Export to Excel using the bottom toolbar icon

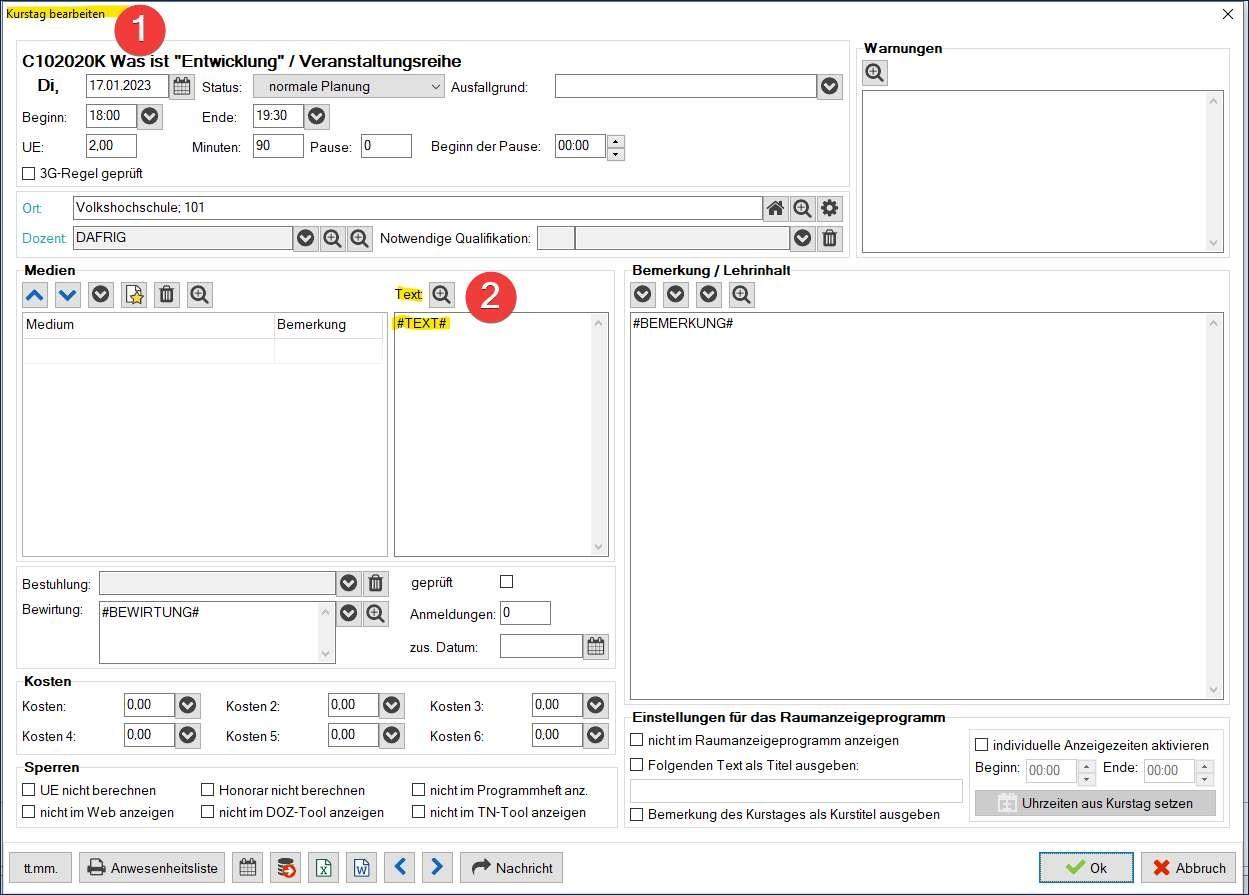click(324, 868)
